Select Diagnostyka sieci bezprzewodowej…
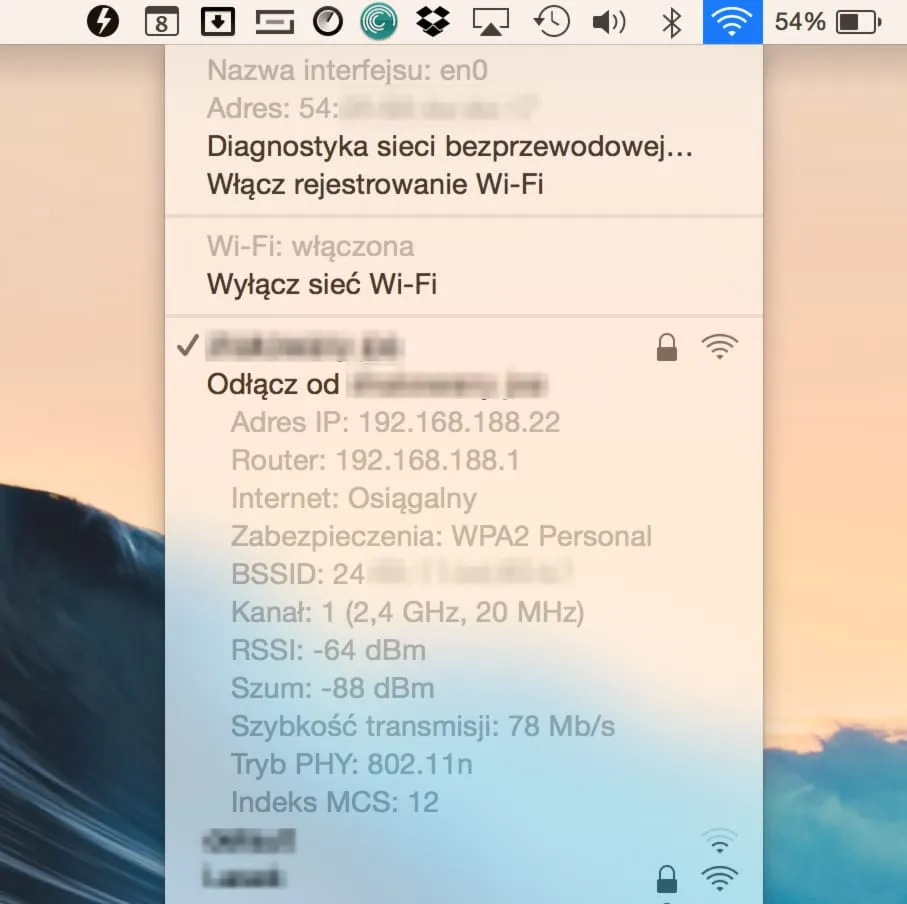This screenshot has width=907, height=904. point(463,147)
